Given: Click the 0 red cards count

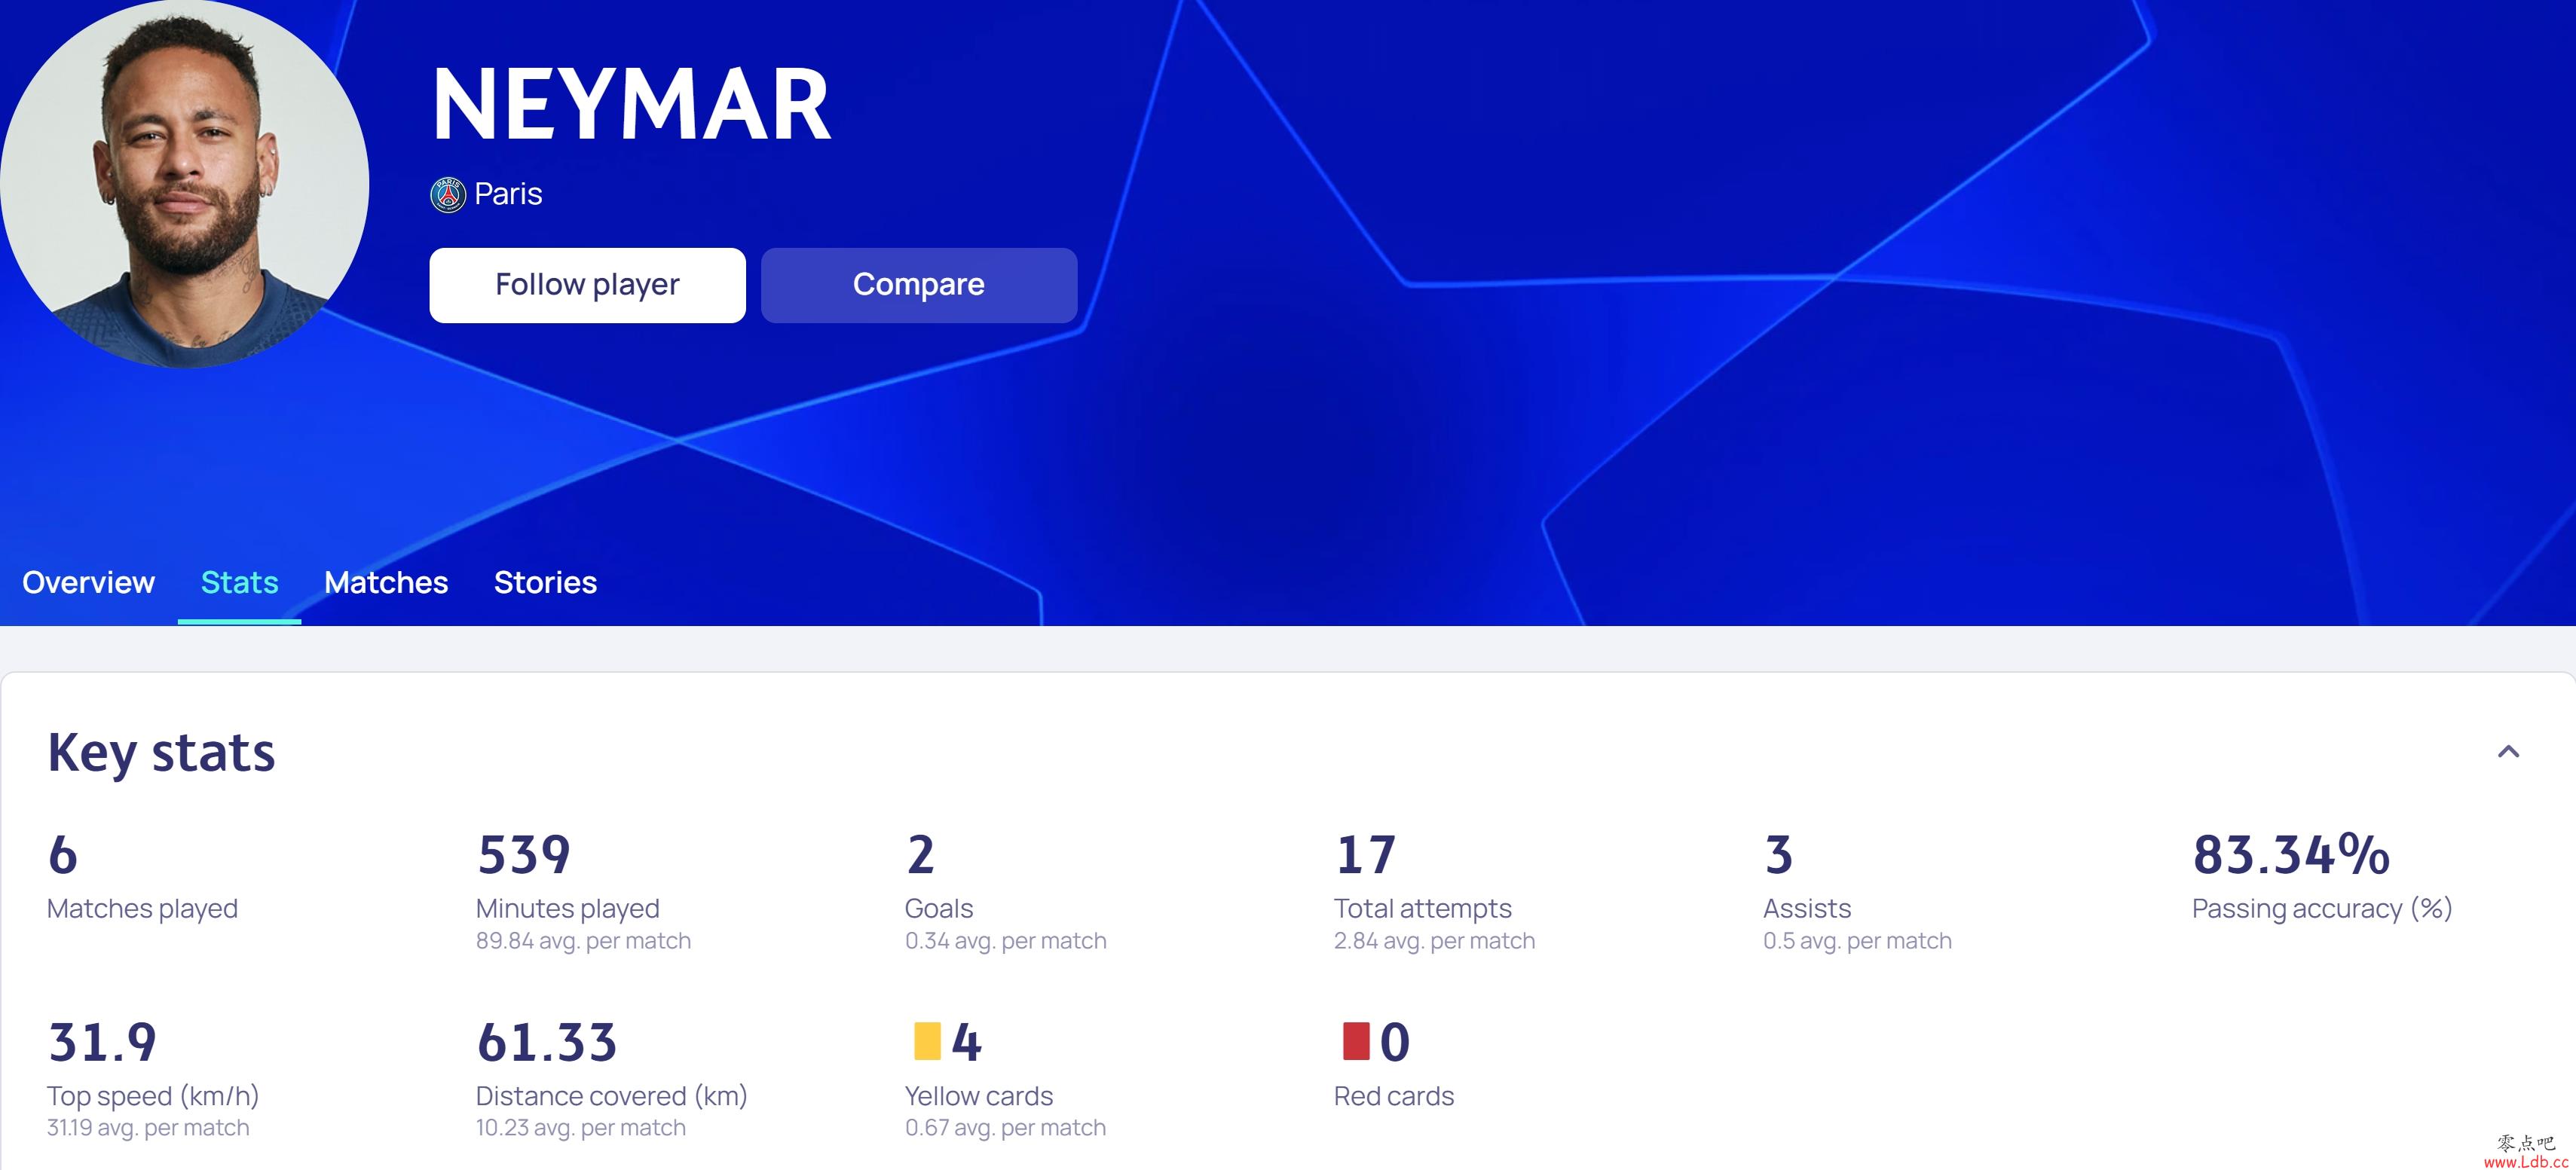Looking at the screenshot, I should coord(1395,1042).
